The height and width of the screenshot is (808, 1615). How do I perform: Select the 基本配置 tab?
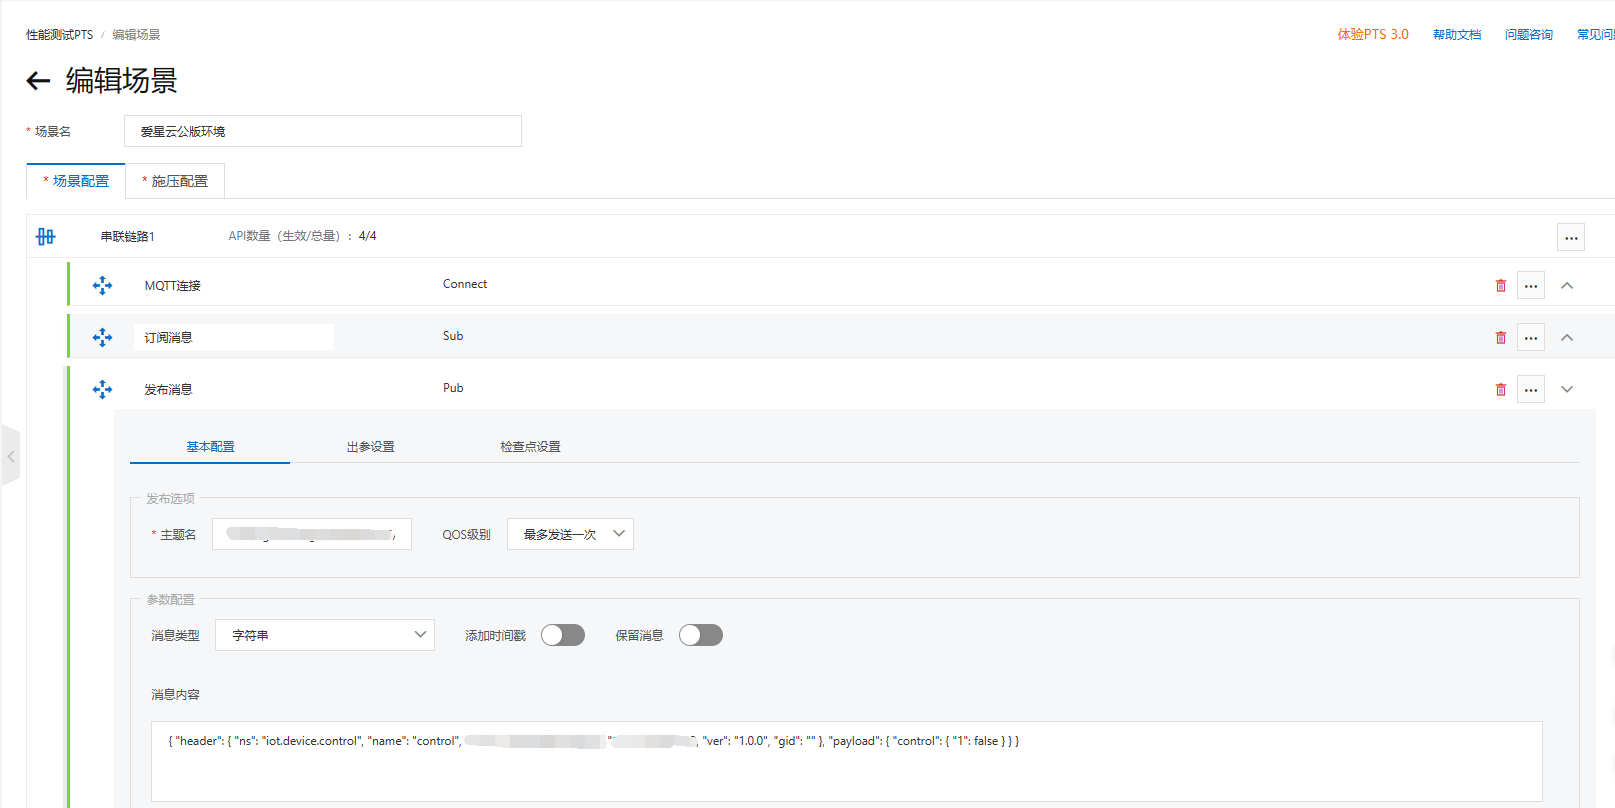coord(210,447)
